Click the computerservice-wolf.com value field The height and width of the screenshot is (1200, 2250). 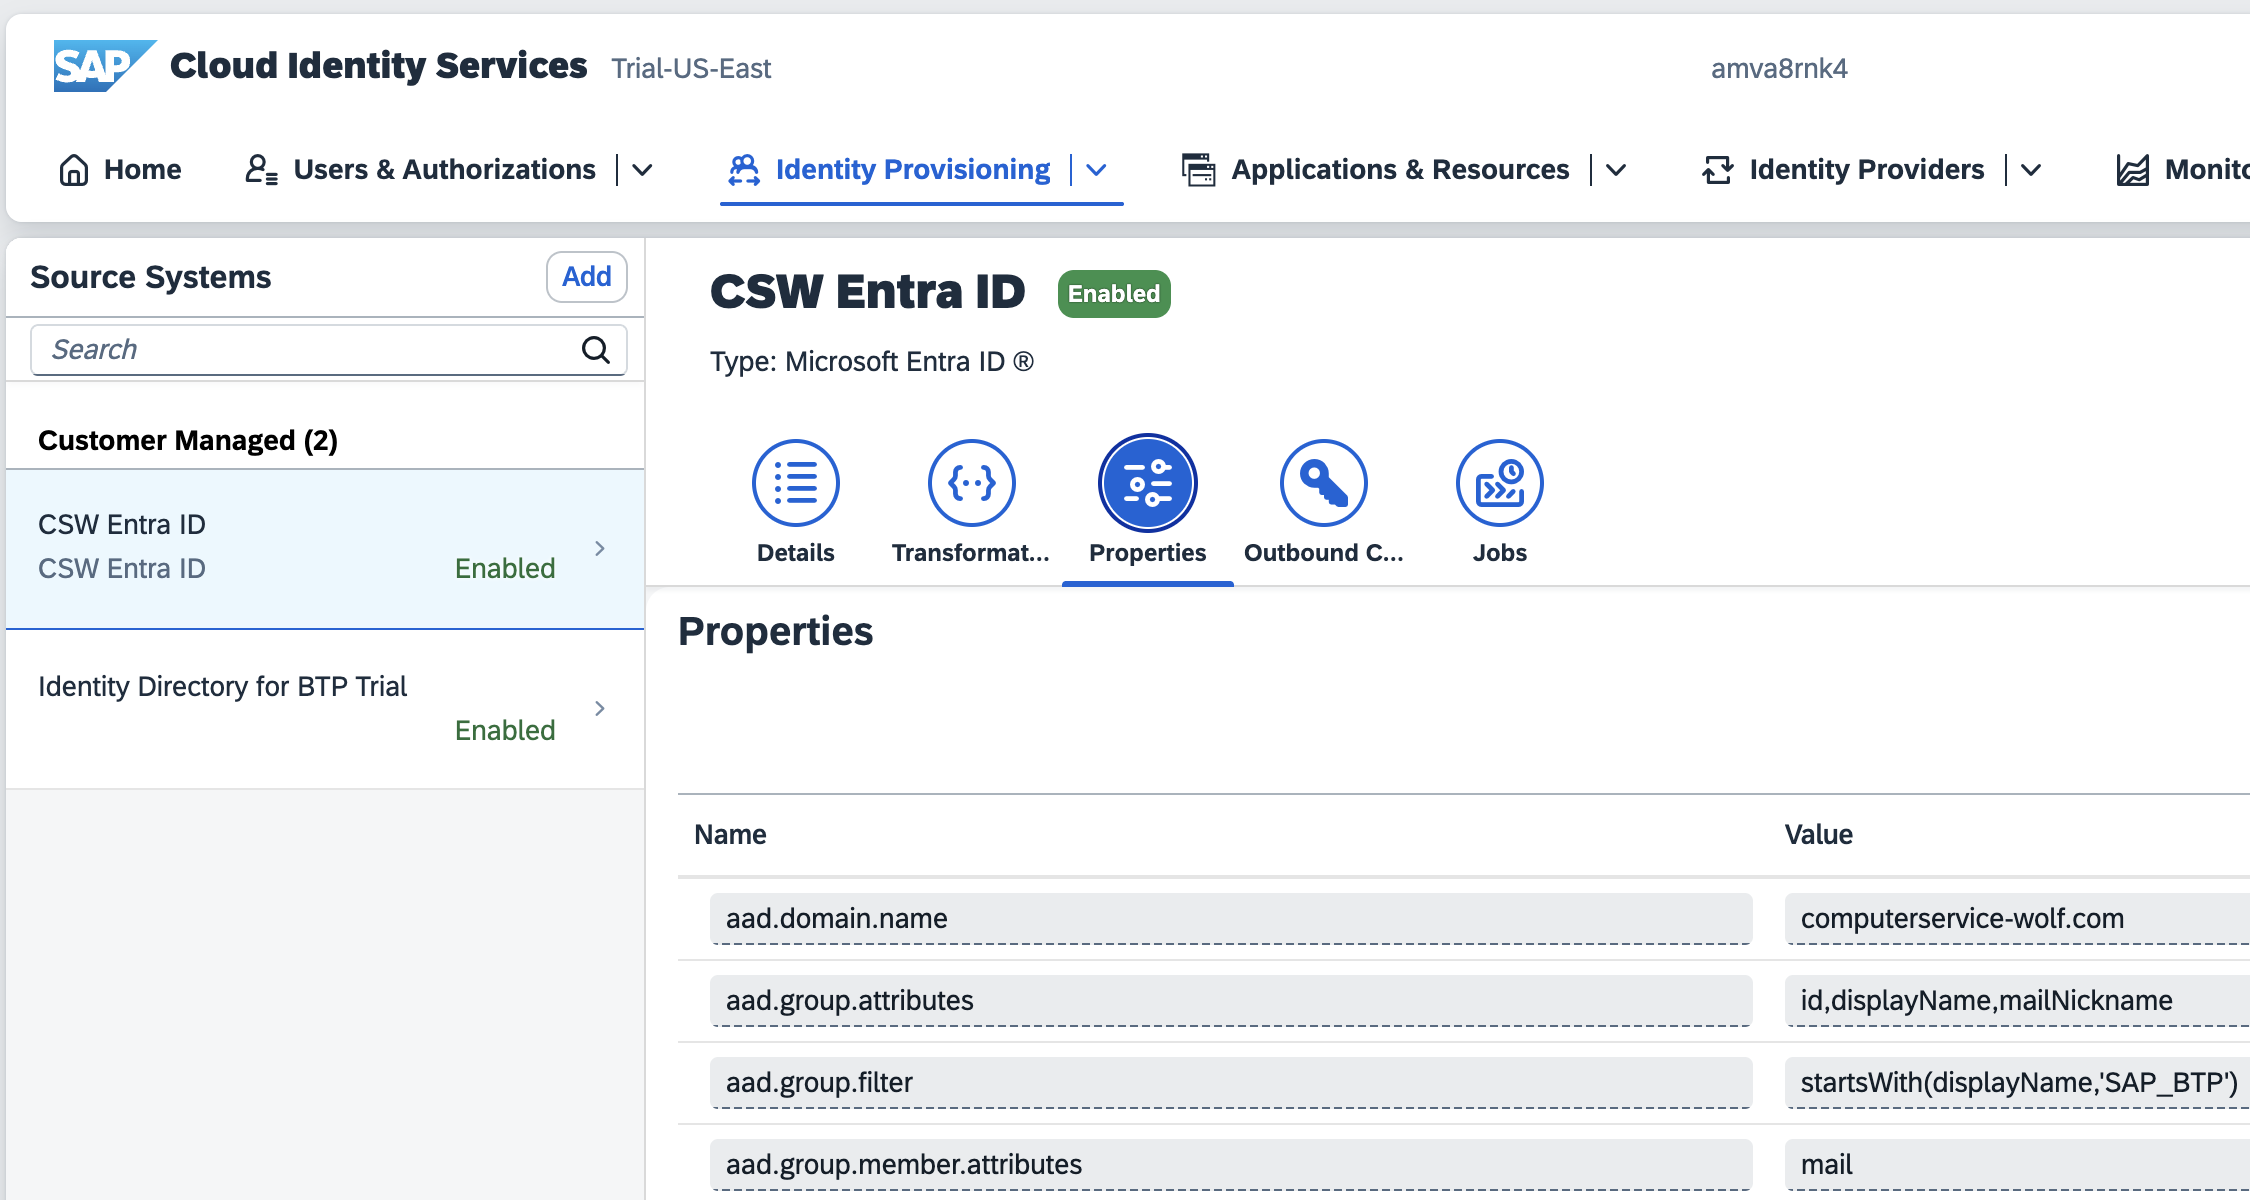[x=2017, y=919]
